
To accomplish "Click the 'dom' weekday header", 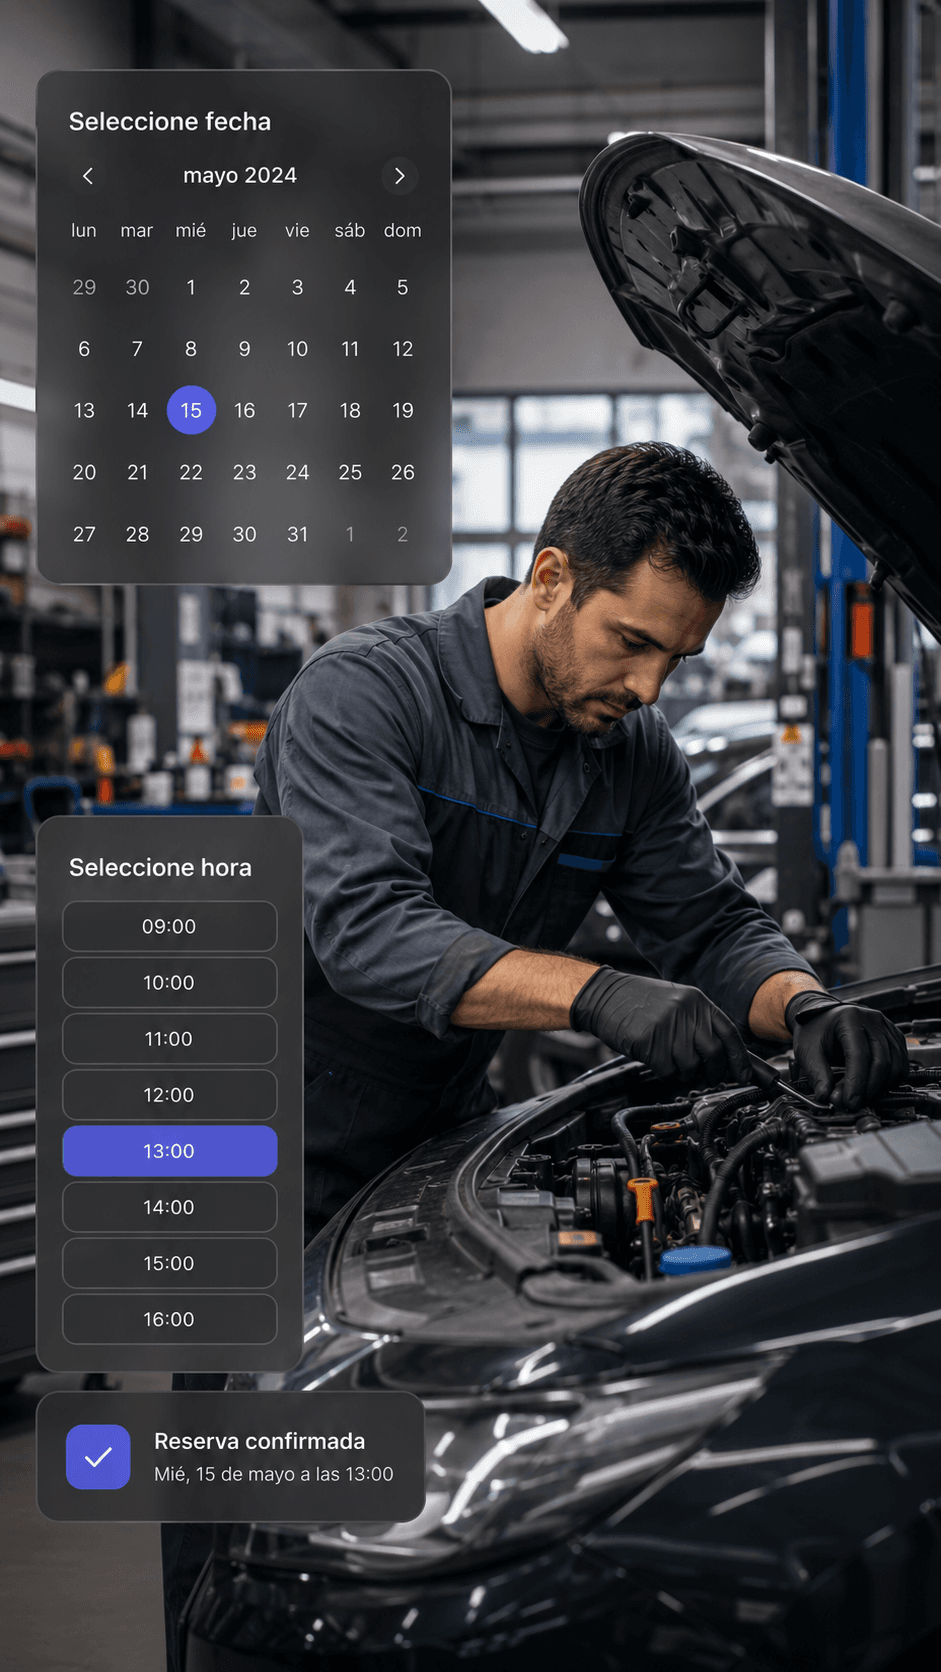I will 403,230.
